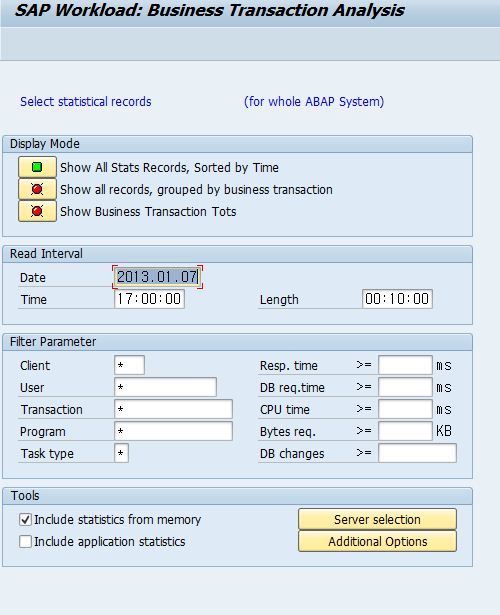The image size is (500, 615).
Task: Enable Include application statistics checkbox
Action: [x=25, y=542]
